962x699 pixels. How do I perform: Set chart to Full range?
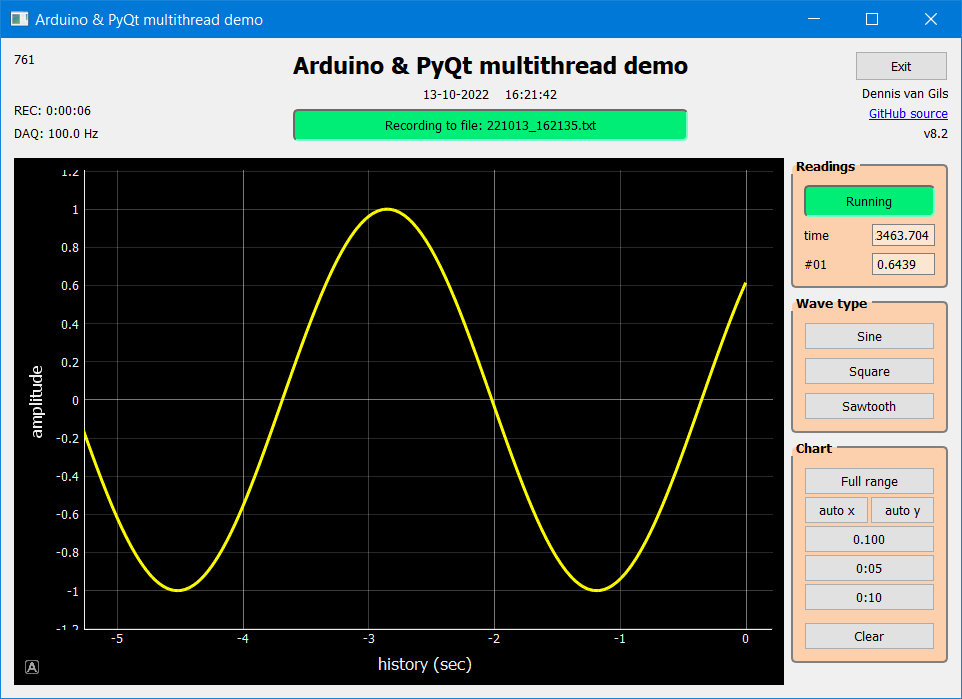tap(869, 481)
